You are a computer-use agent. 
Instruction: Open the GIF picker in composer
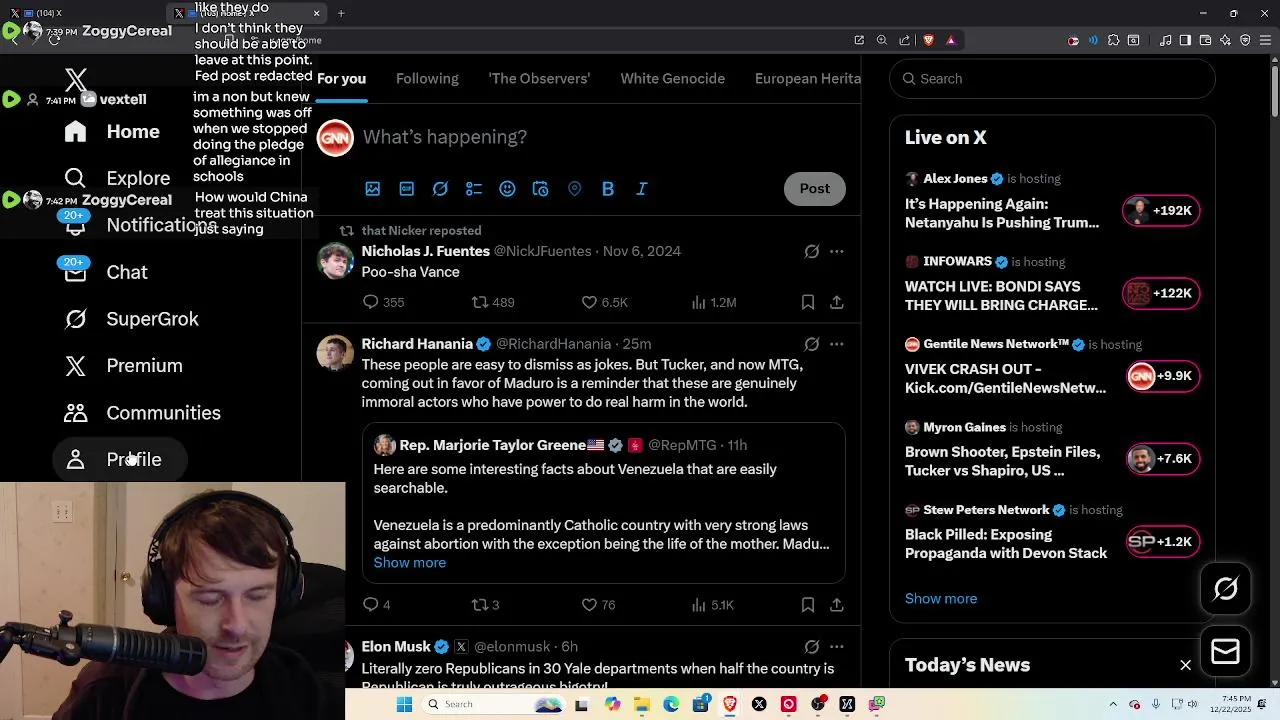407,189
